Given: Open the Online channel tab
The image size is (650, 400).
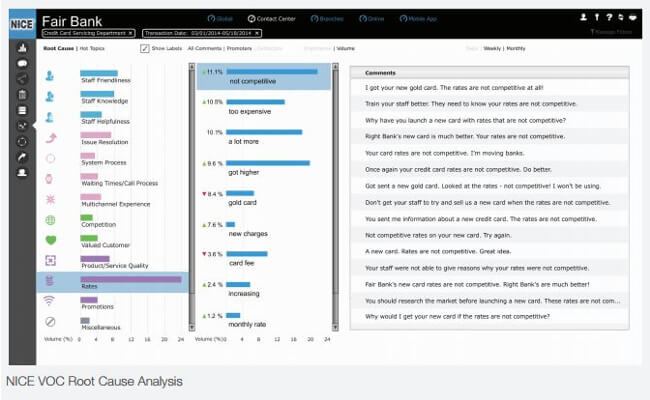Looking at the screenshot, I should (x=371, y=19).
